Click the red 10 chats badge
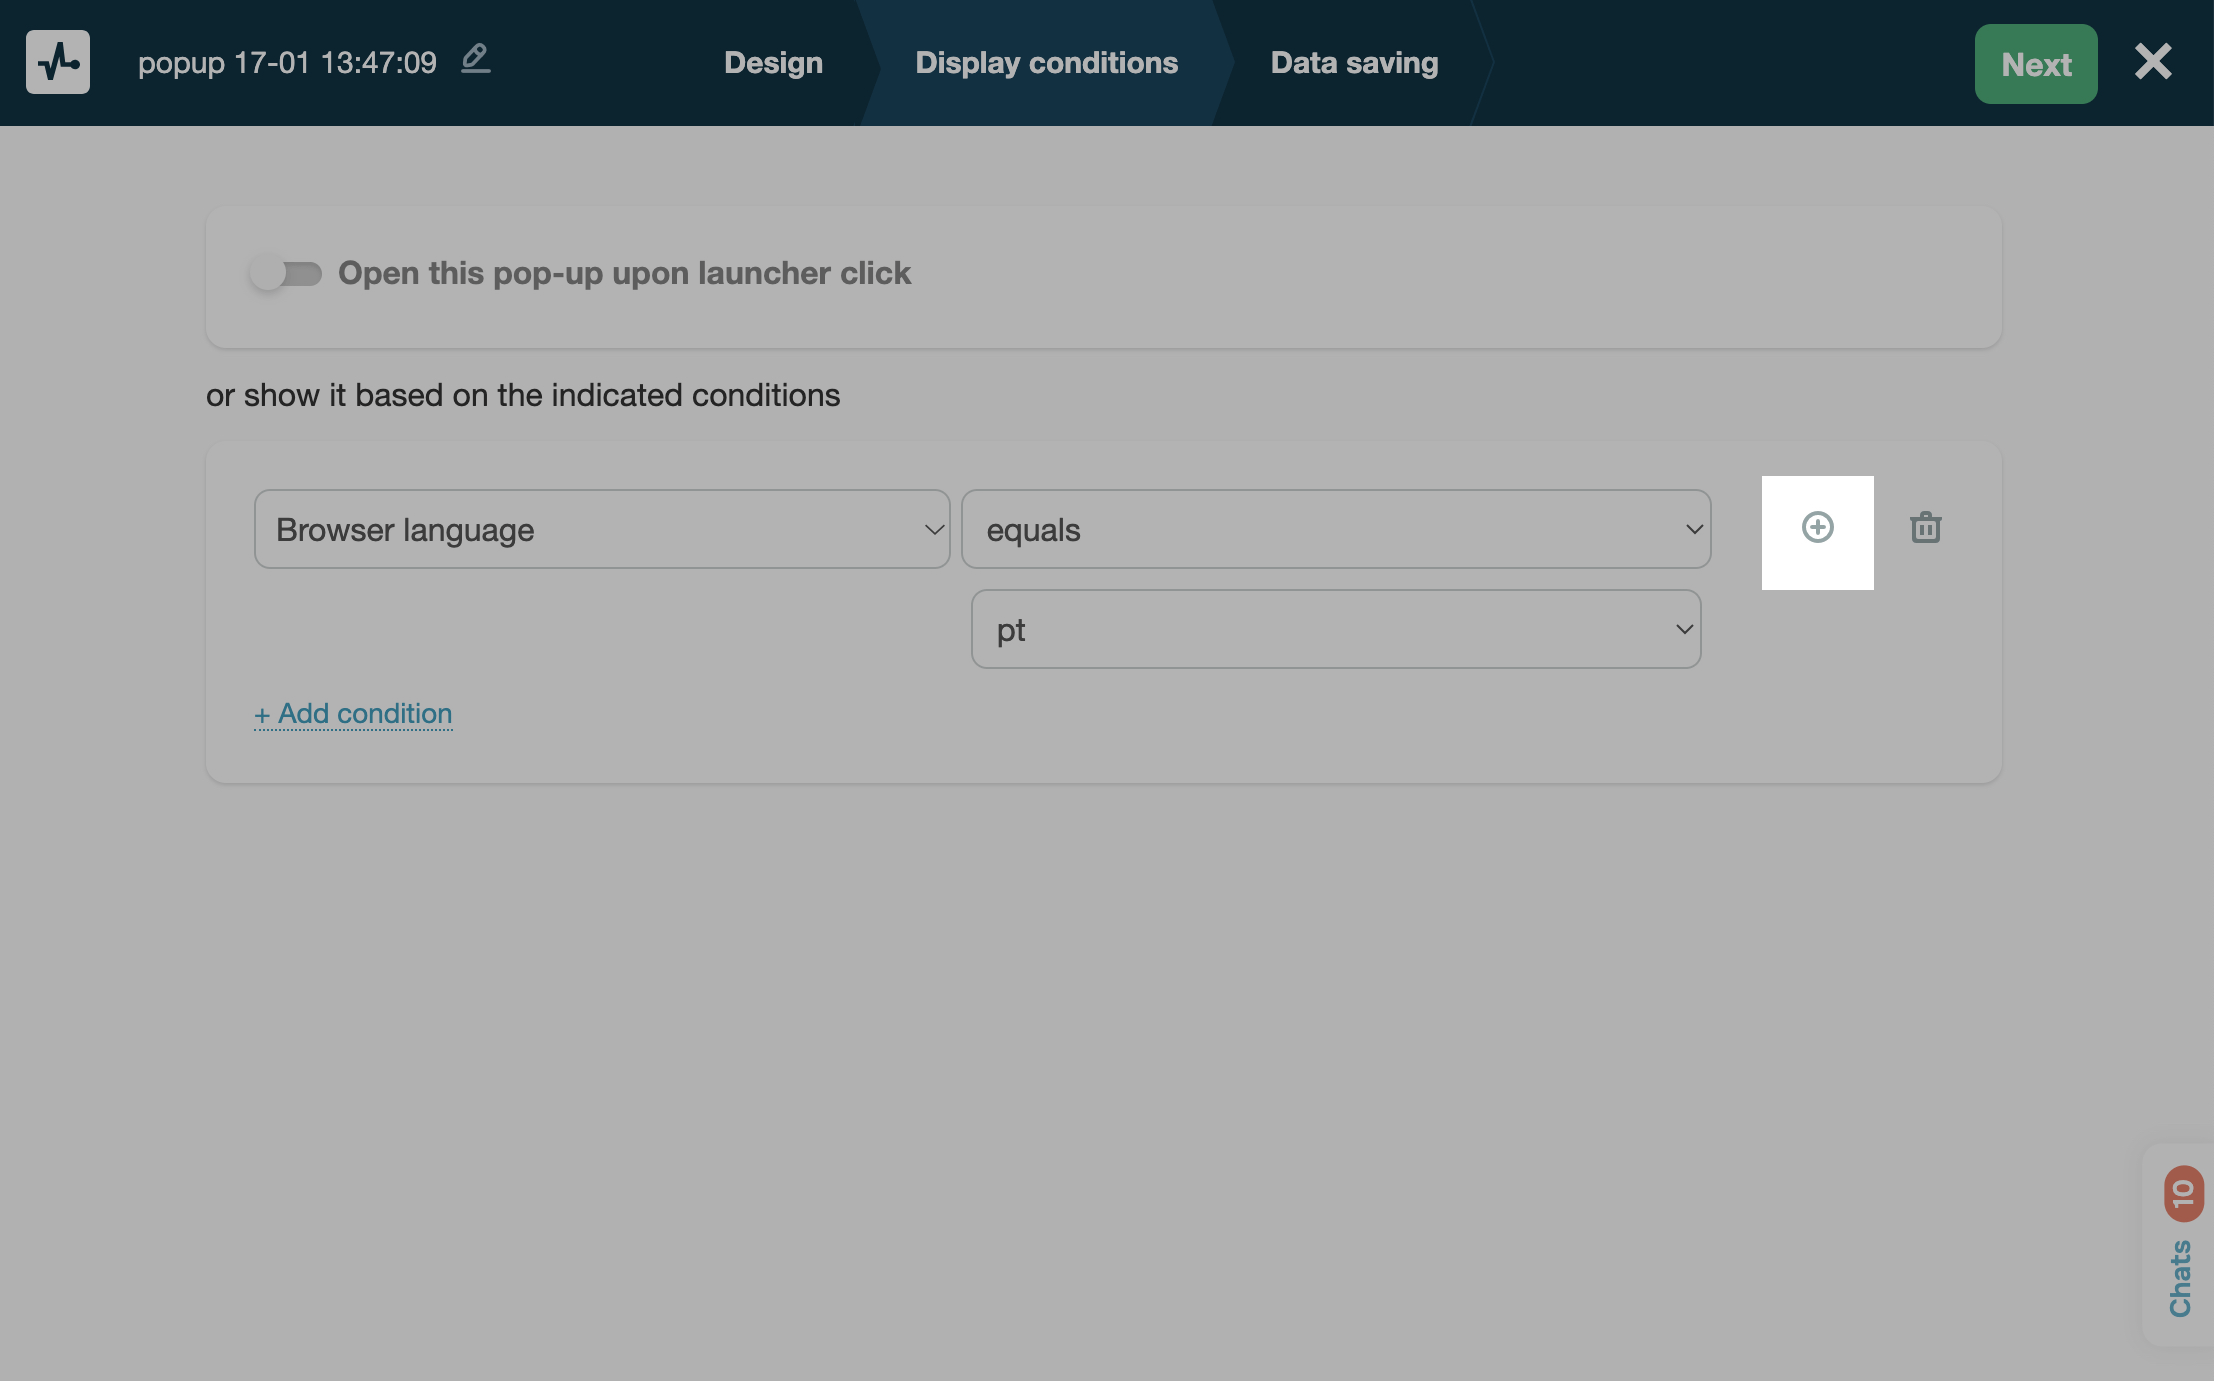The height and width of the screenshot is (1381, 2214). (2183, 1193)
